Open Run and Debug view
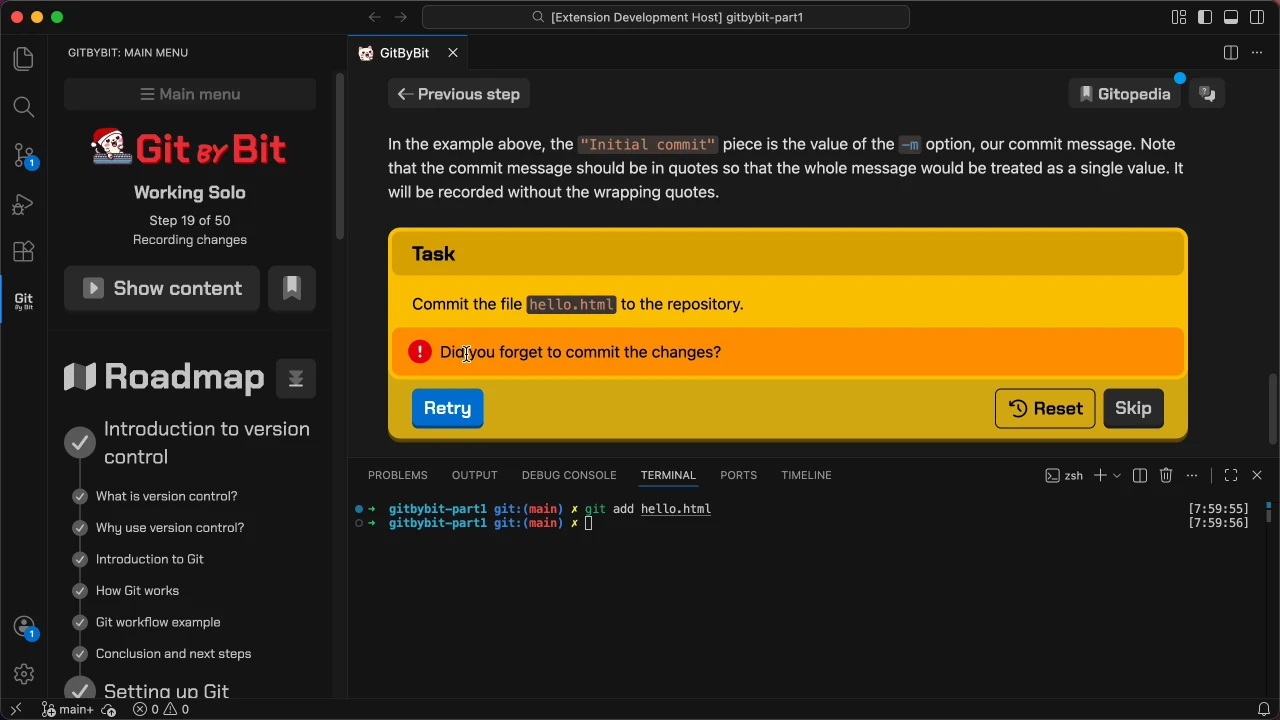The image size is (1280, 720). pos(23,204)
